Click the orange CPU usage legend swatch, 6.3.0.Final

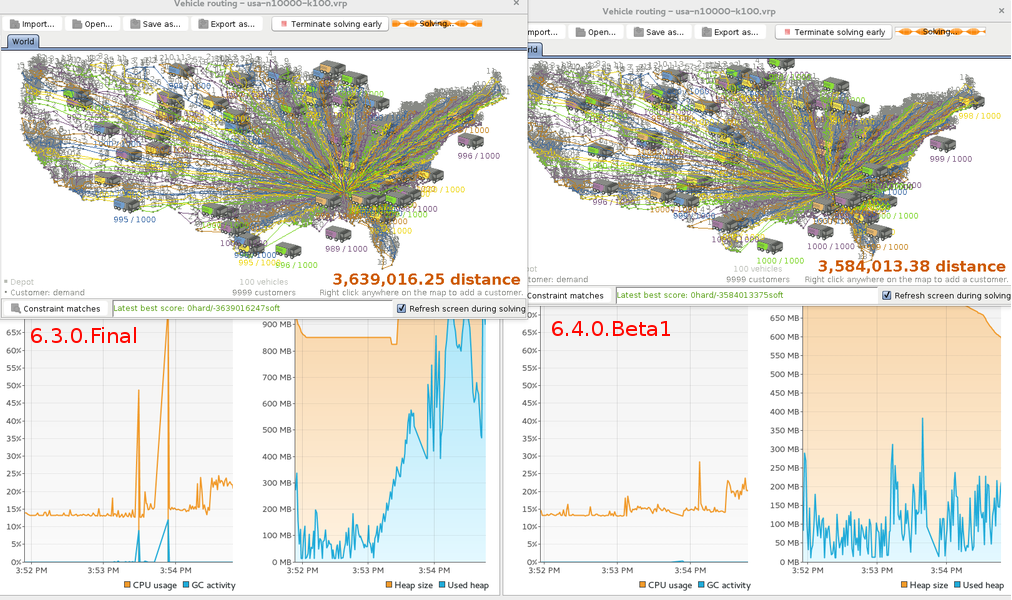pyautogui.click(x=127, y=585)
